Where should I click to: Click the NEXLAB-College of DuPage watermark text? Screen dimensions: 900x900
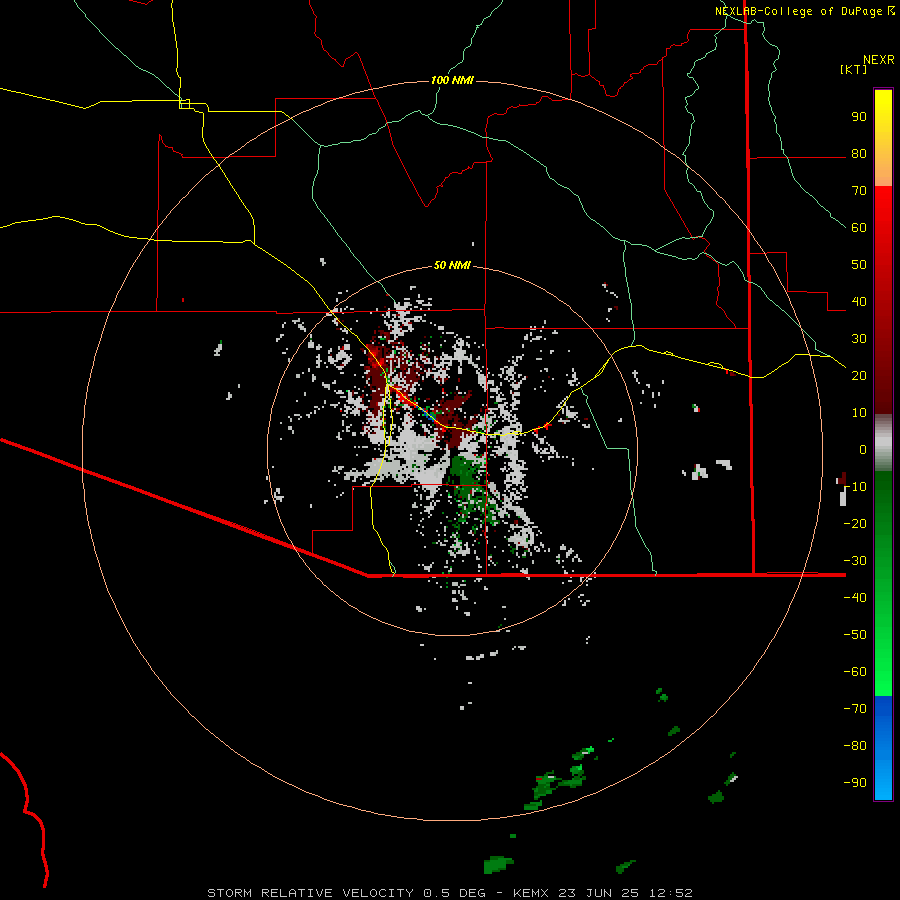pos(805,11)
